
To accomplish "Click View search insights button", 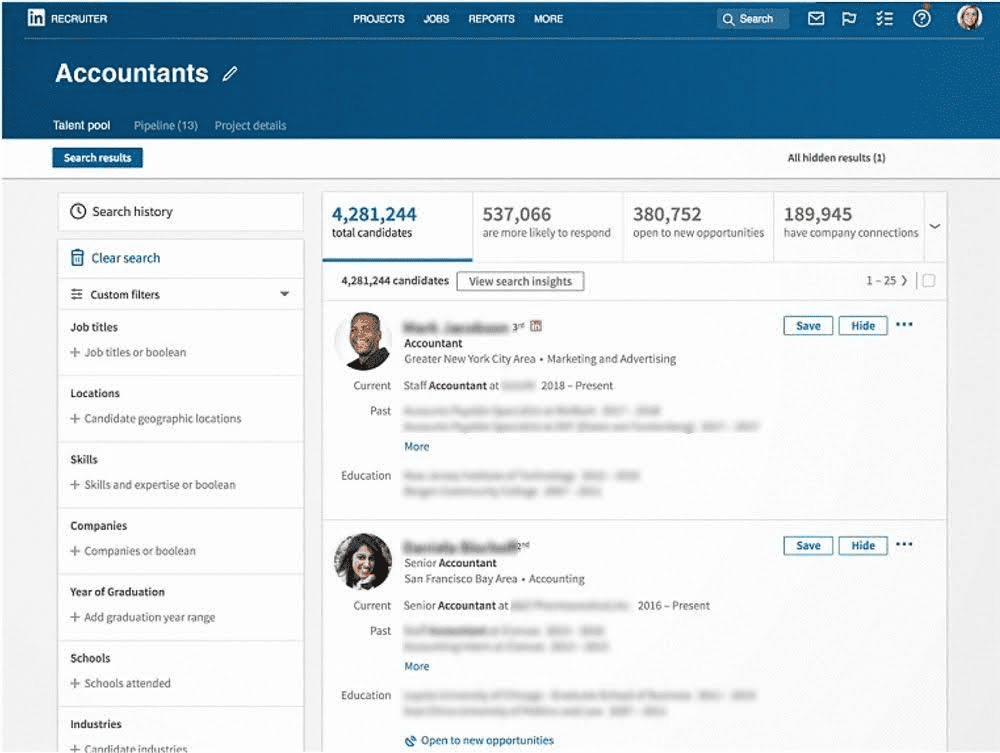I will pos(520,281).
